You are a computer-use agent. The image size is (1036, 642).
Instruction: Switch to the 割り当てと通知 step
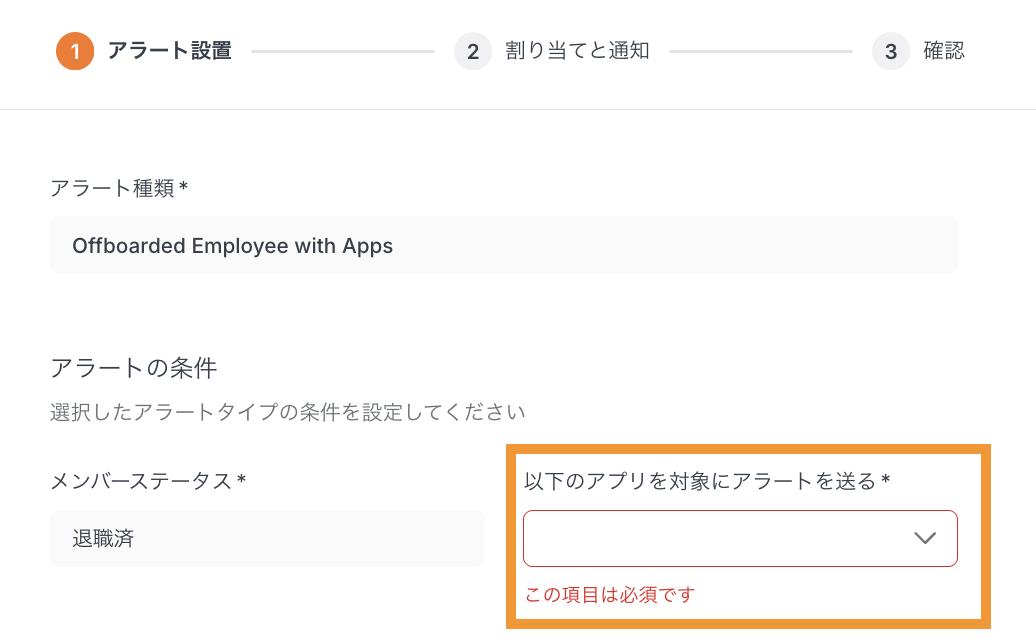click(x=577, y=51)
